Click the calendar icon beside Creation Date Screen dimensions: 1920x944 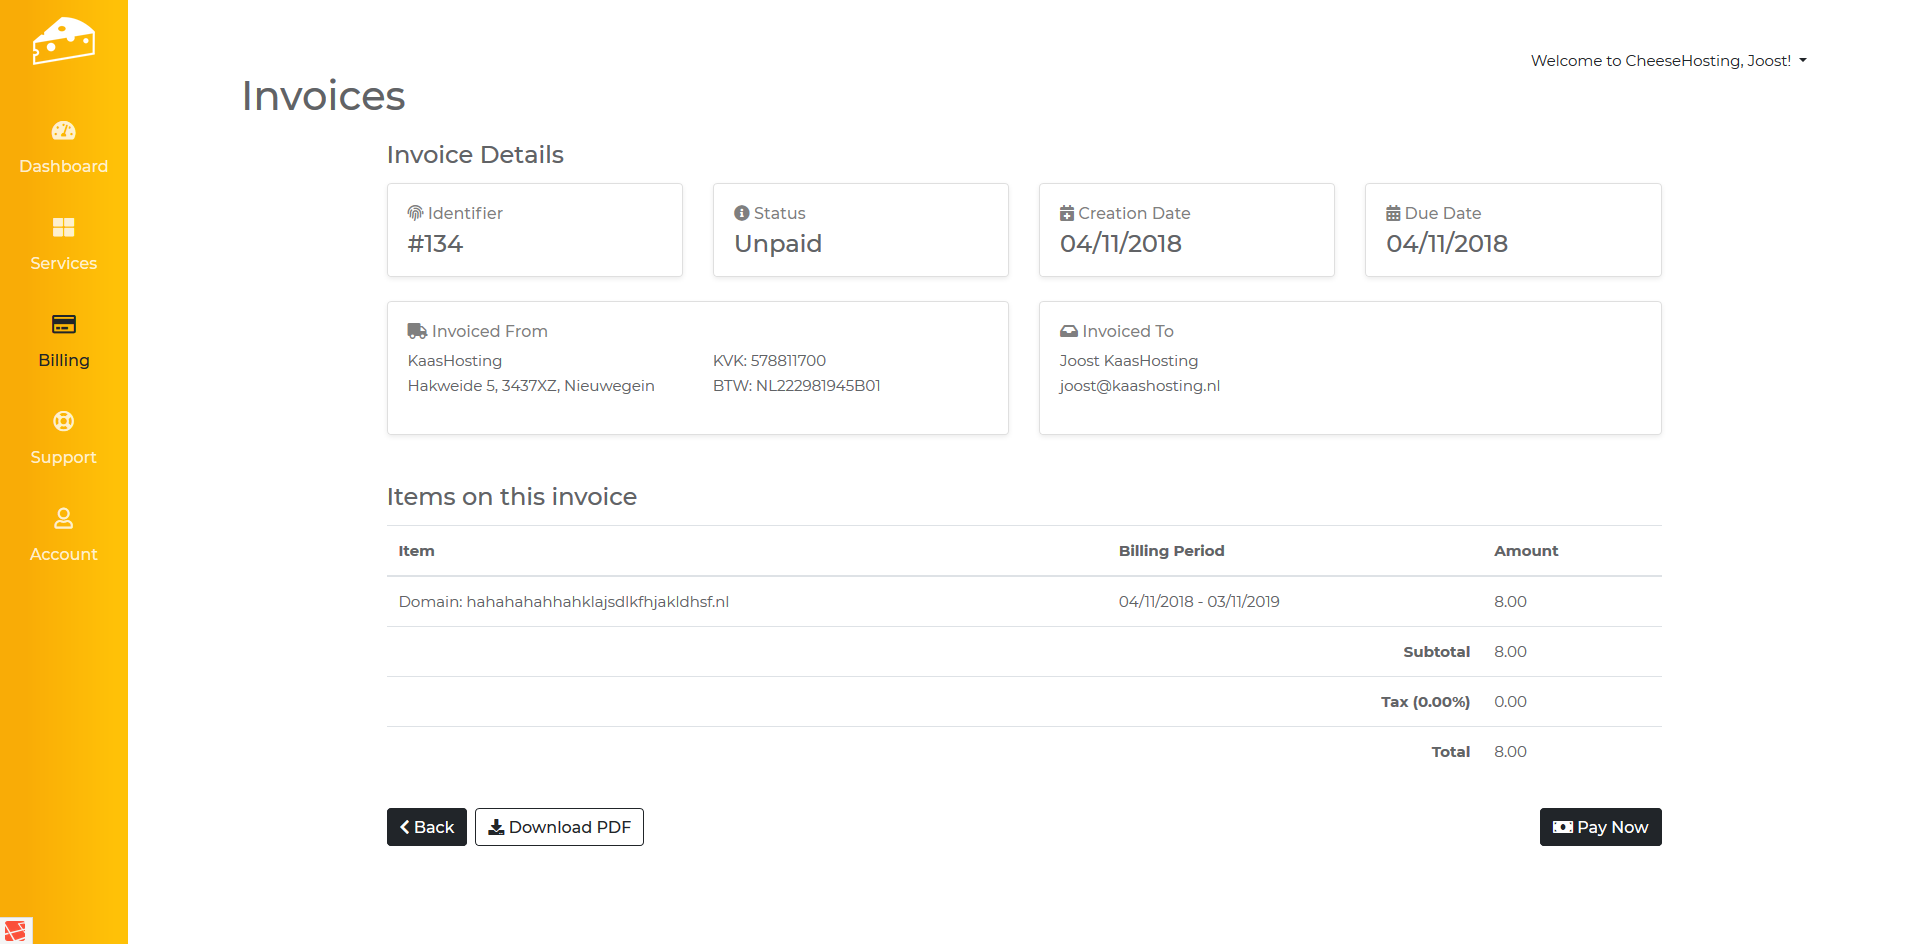[x=1067, y=213]
